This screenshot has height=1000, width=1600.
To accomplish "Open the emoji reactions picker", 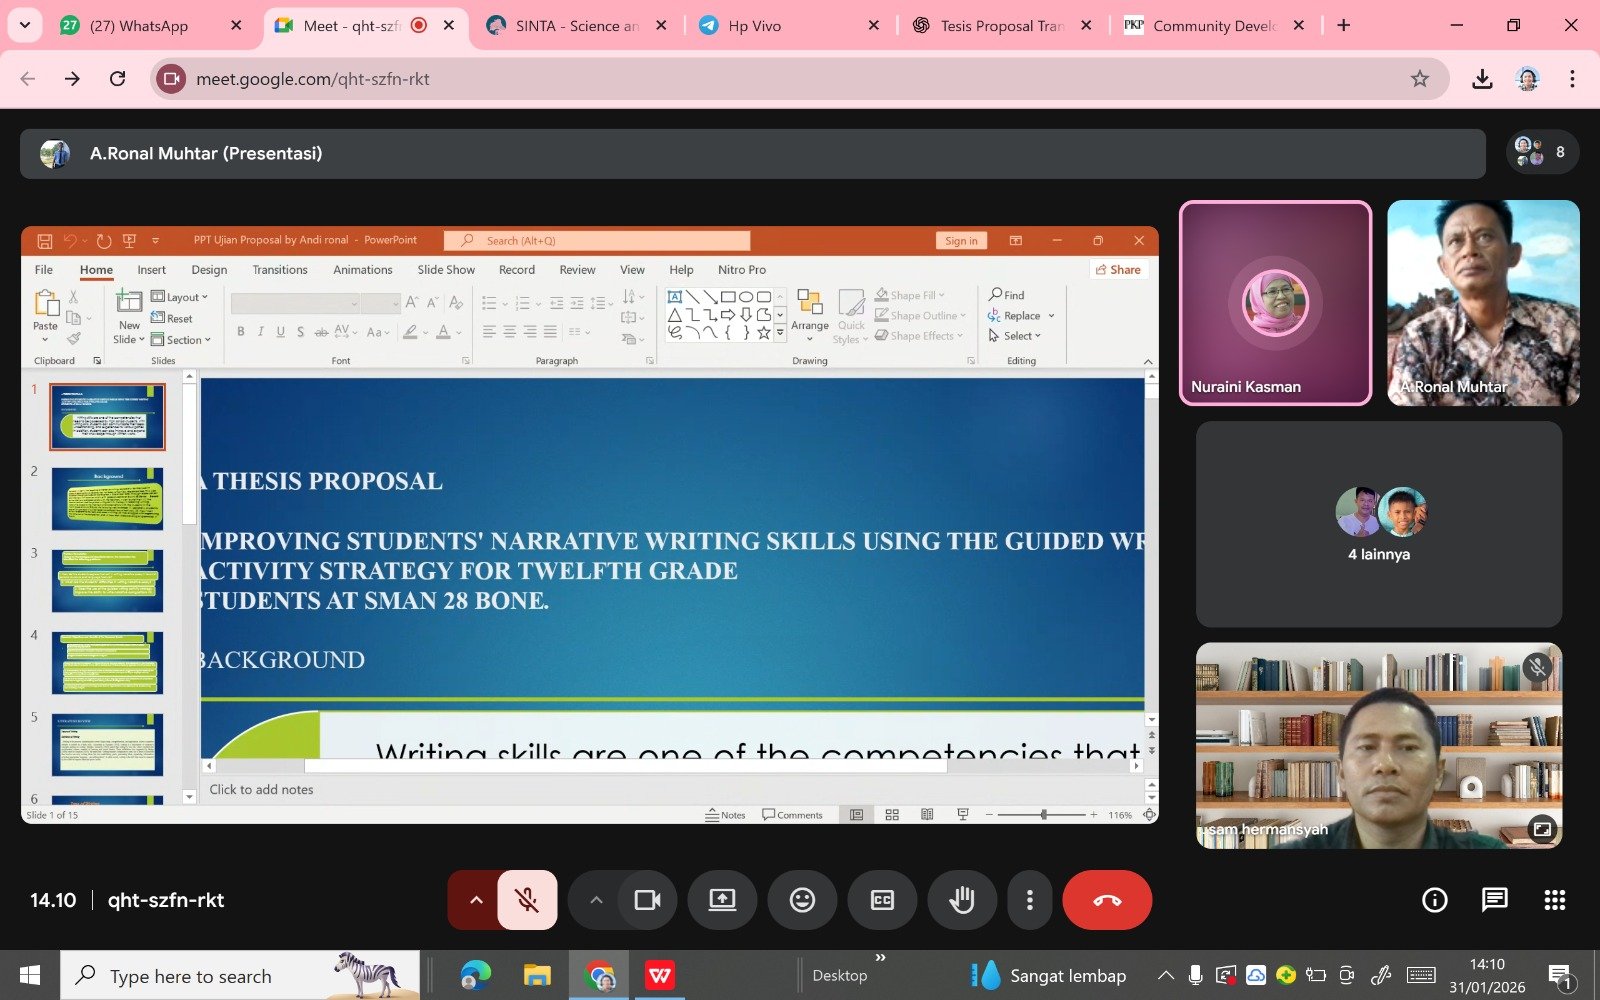I will pos(802,900).
